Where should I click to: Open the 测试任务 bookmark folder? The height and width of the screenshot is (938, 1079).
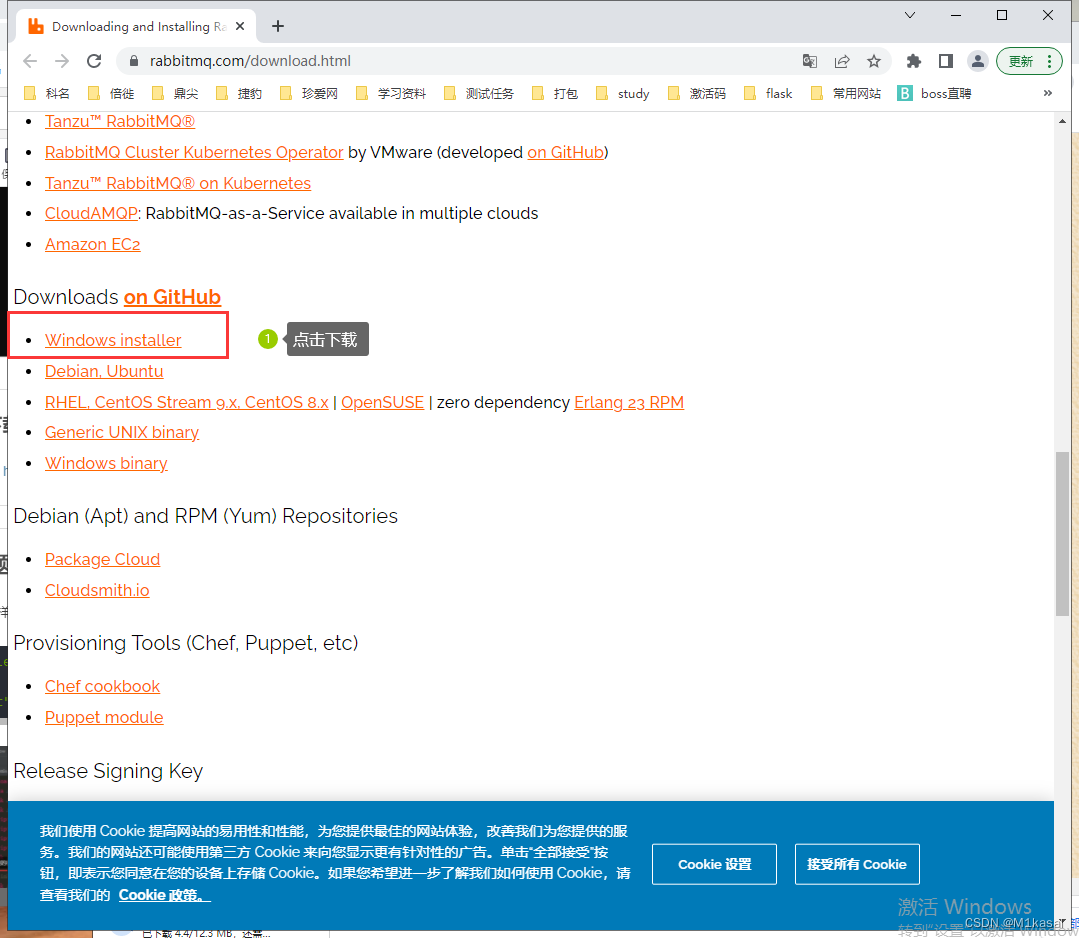coord(479,94)
